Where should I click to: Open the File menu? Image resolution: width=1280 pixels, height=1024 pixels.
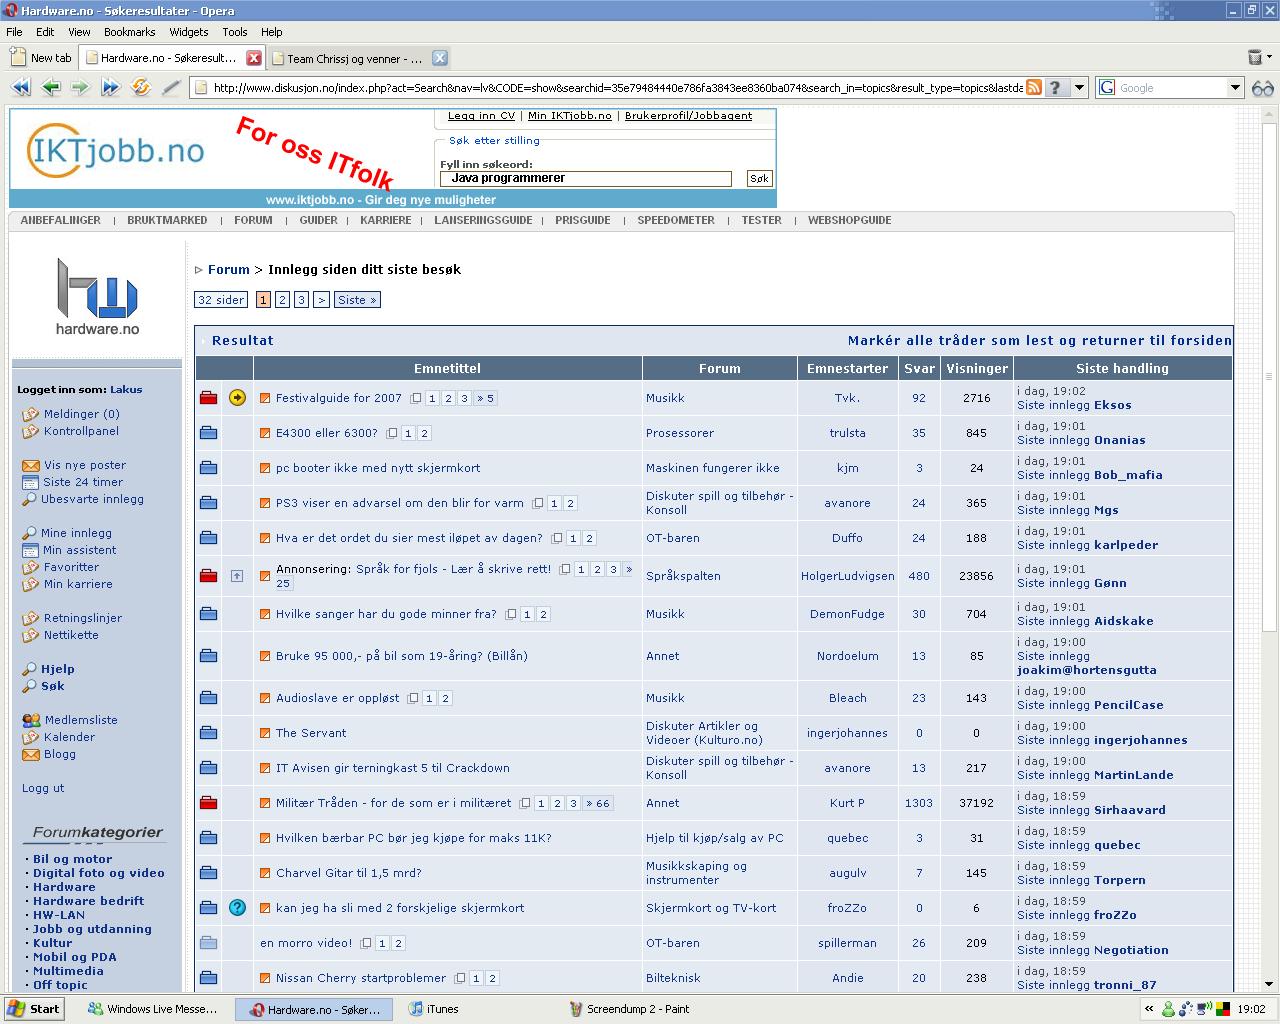[x=14, y=32]
